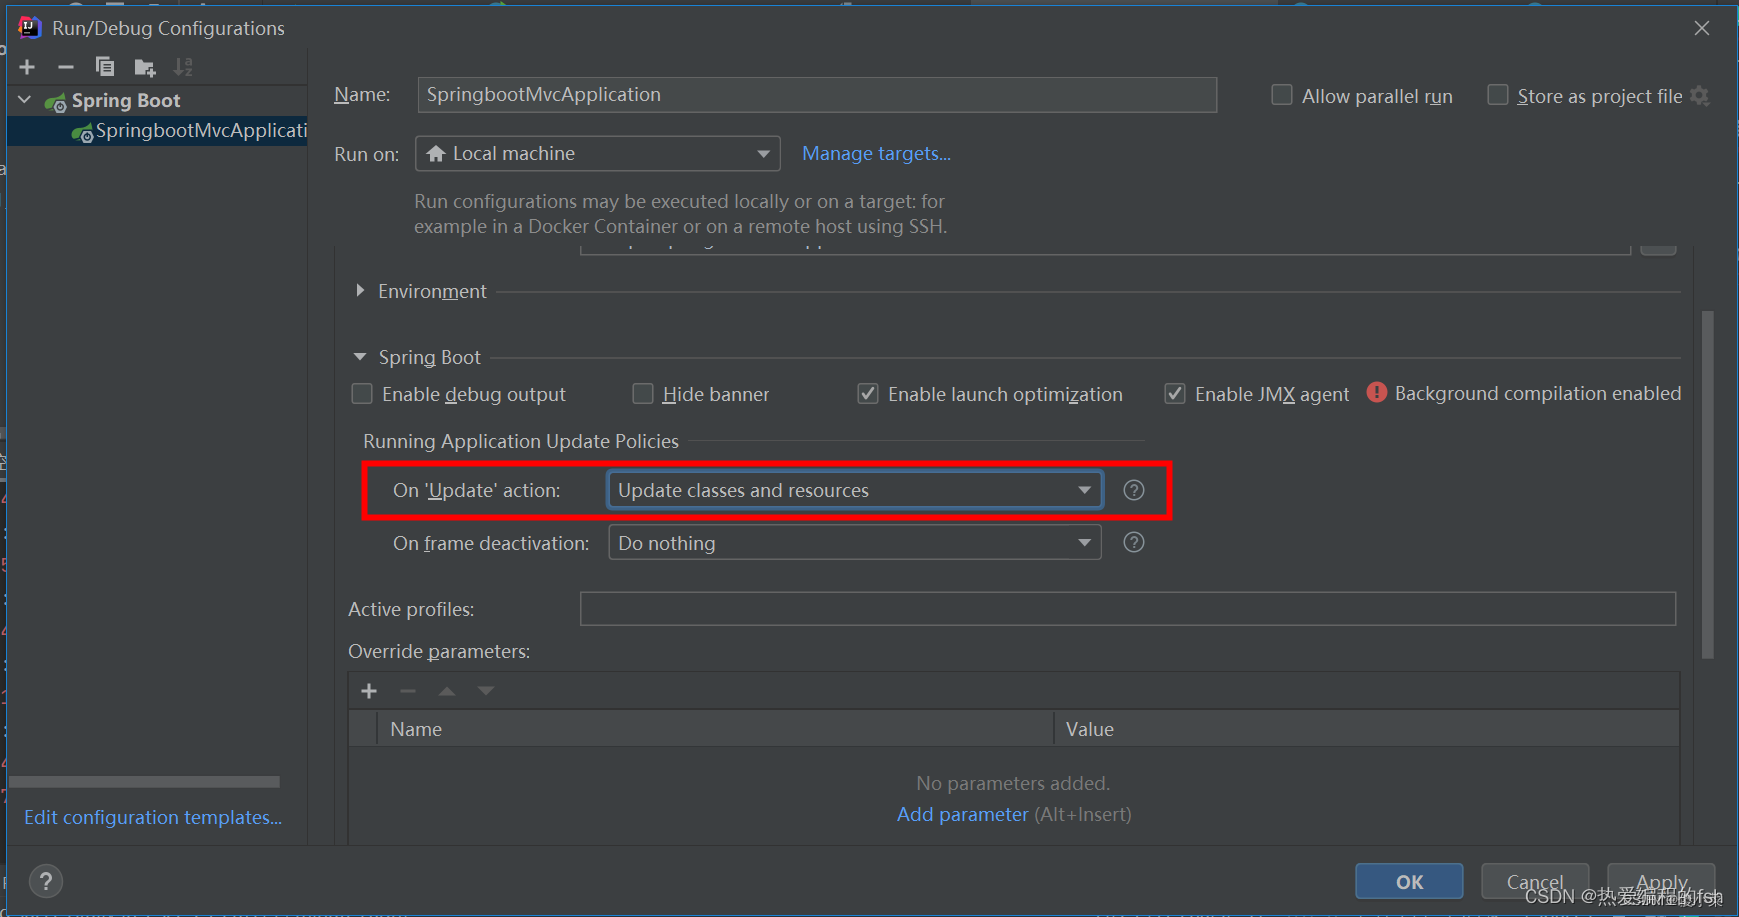Click the Name column header

(715, 729)
